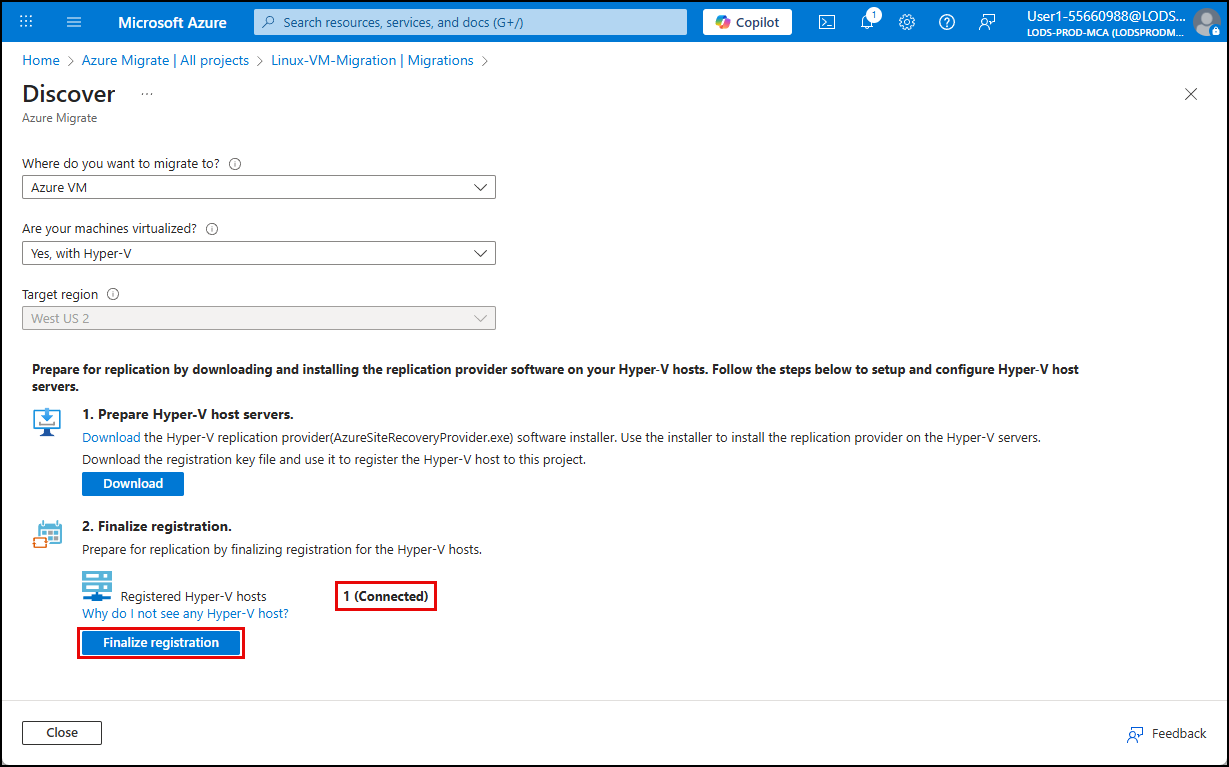This screenshot has width=1229, height=767.
Task: Click the Finalize registration button
Action: [161, 643]
